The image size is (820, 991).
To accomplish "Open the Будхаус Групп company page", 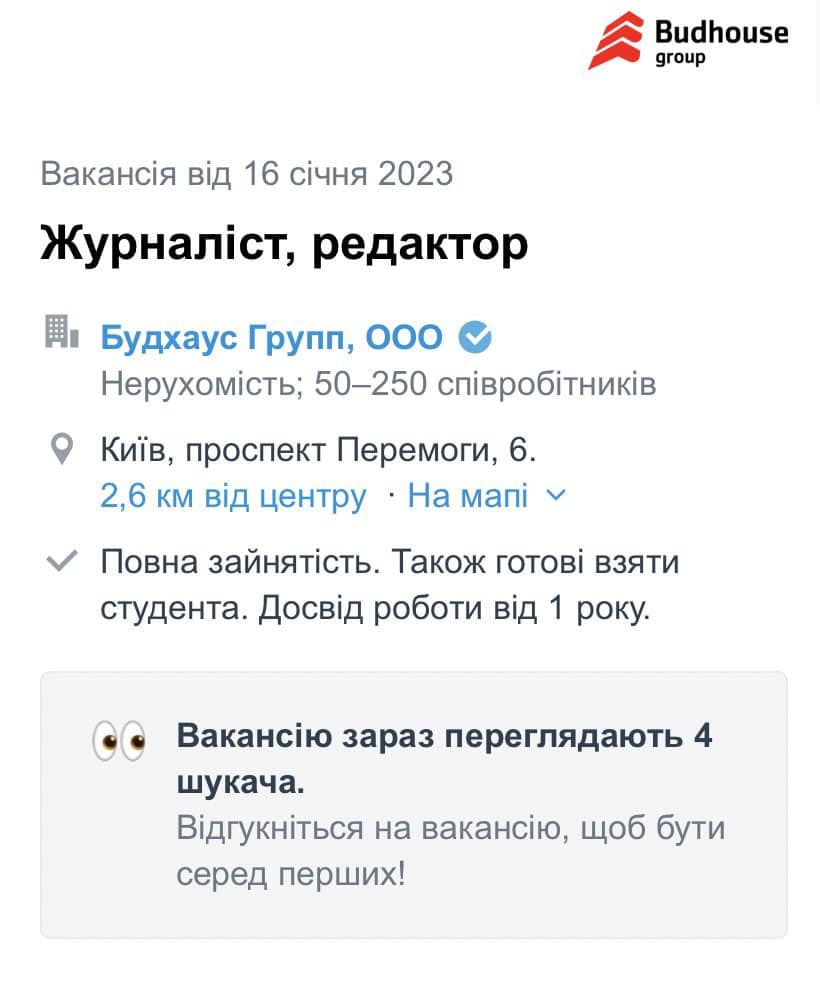I will [x=270, y=337].
